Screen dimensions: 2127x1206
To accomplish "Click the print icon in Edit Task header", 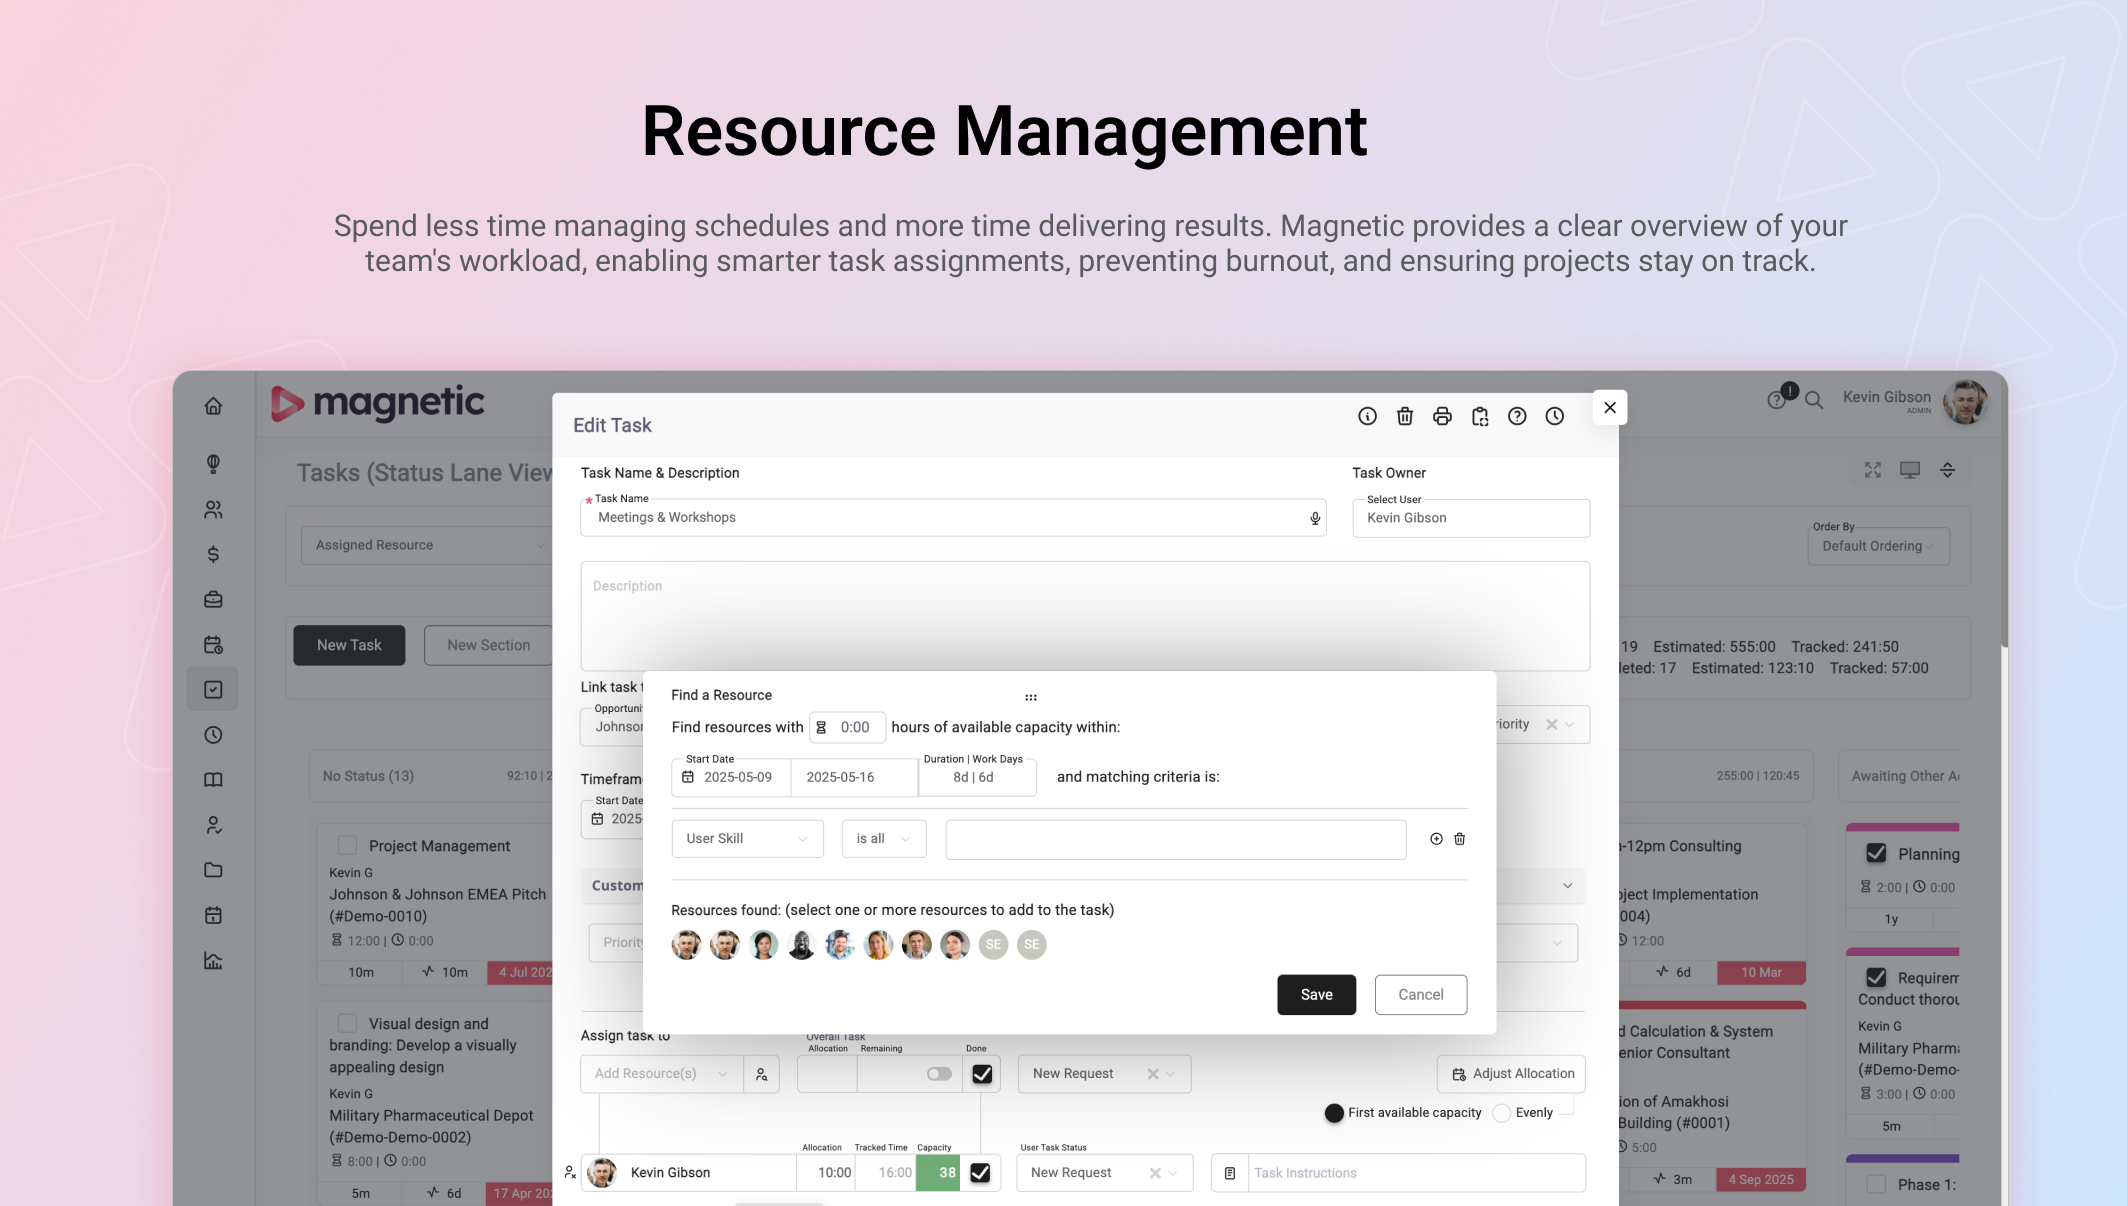I will click(x=1442, y=416).
